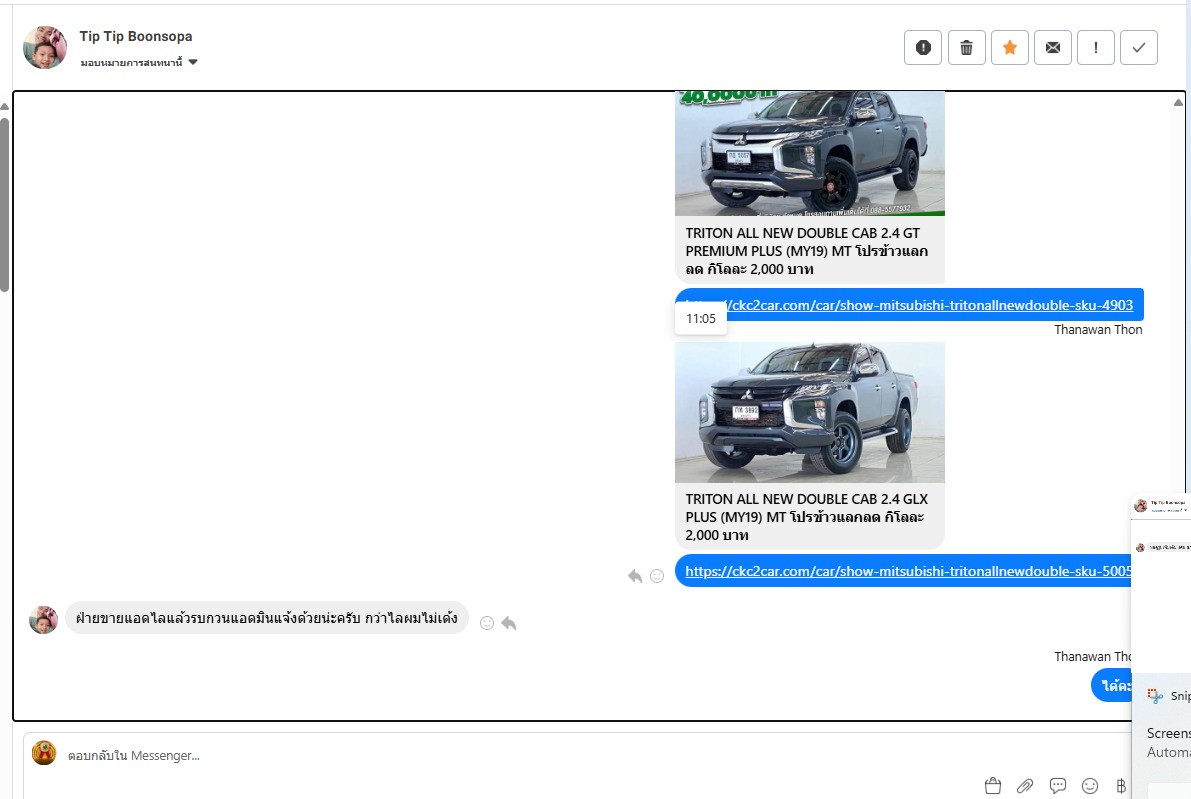Screen dimensions: 1191x799
Task: Reply to the sku-5005 link message
Action: 634,576
